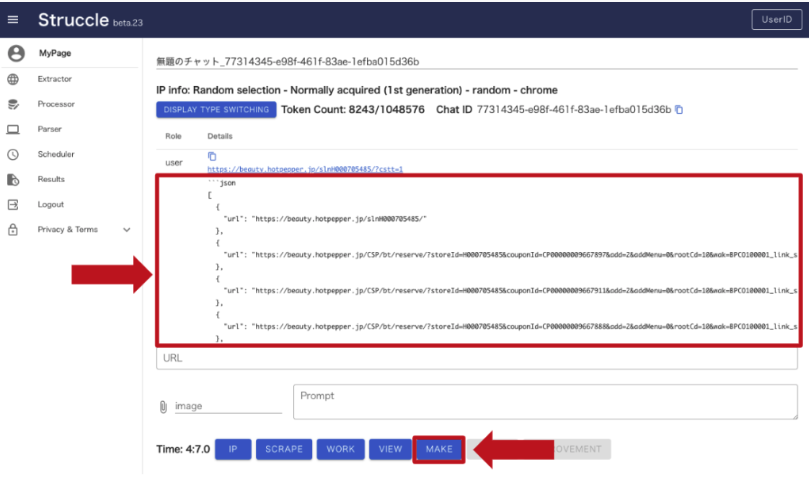Click the Processor database icon

click(x=13, y=104)
